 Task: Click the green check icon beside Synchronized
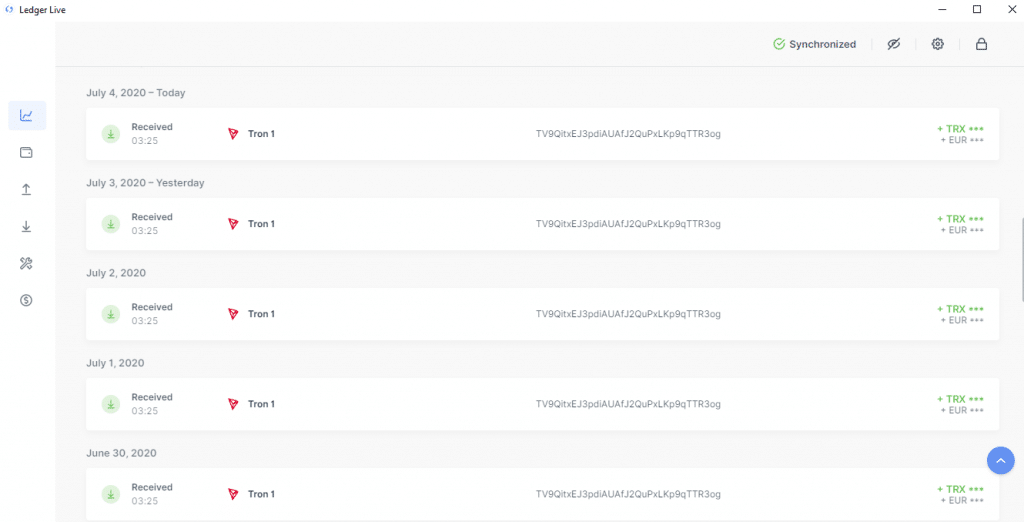[x=778, y=44]
